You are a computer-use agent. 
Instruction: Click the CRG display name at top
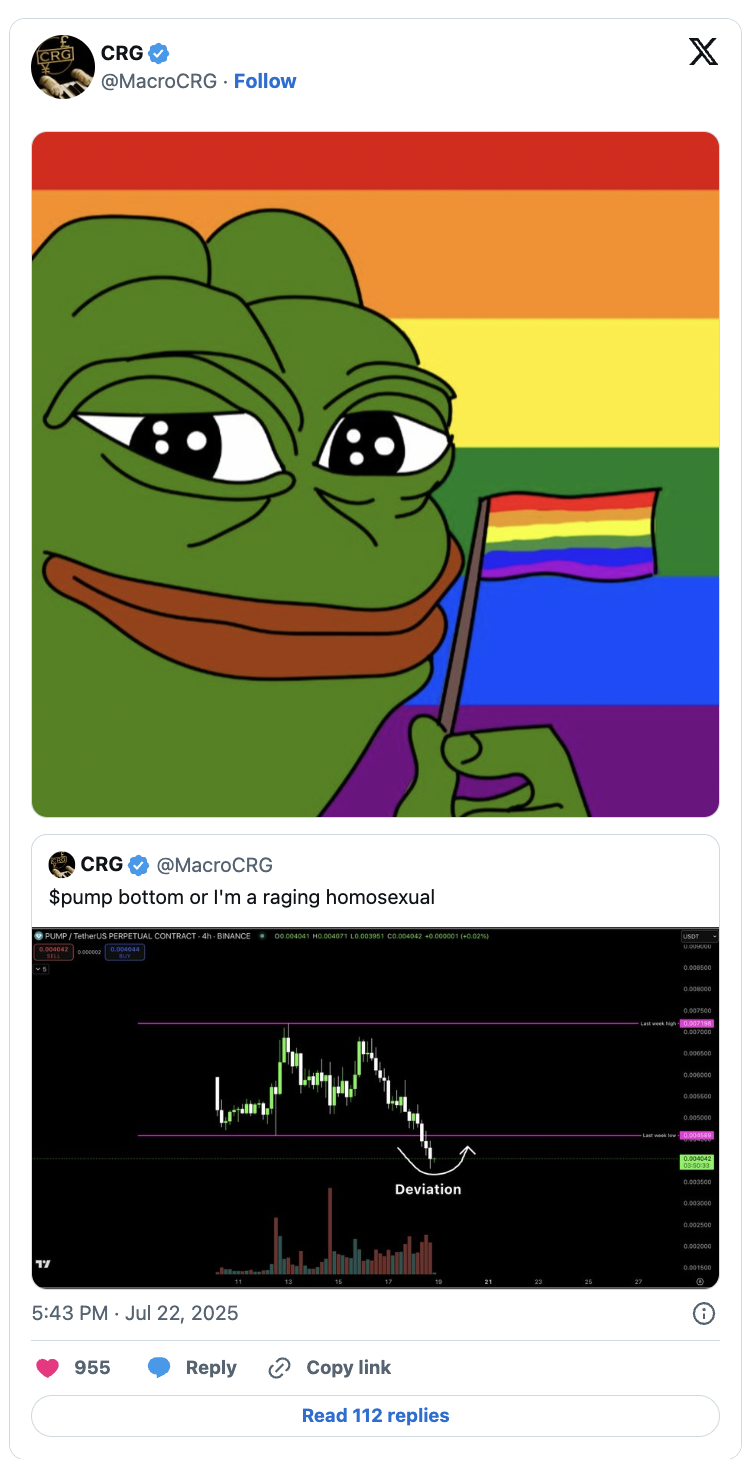coord(122,53)
